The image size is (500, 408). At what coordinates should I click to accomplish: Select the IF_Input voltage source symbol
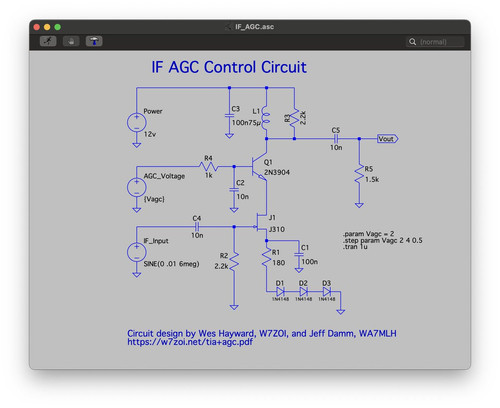tap(137, 252)
